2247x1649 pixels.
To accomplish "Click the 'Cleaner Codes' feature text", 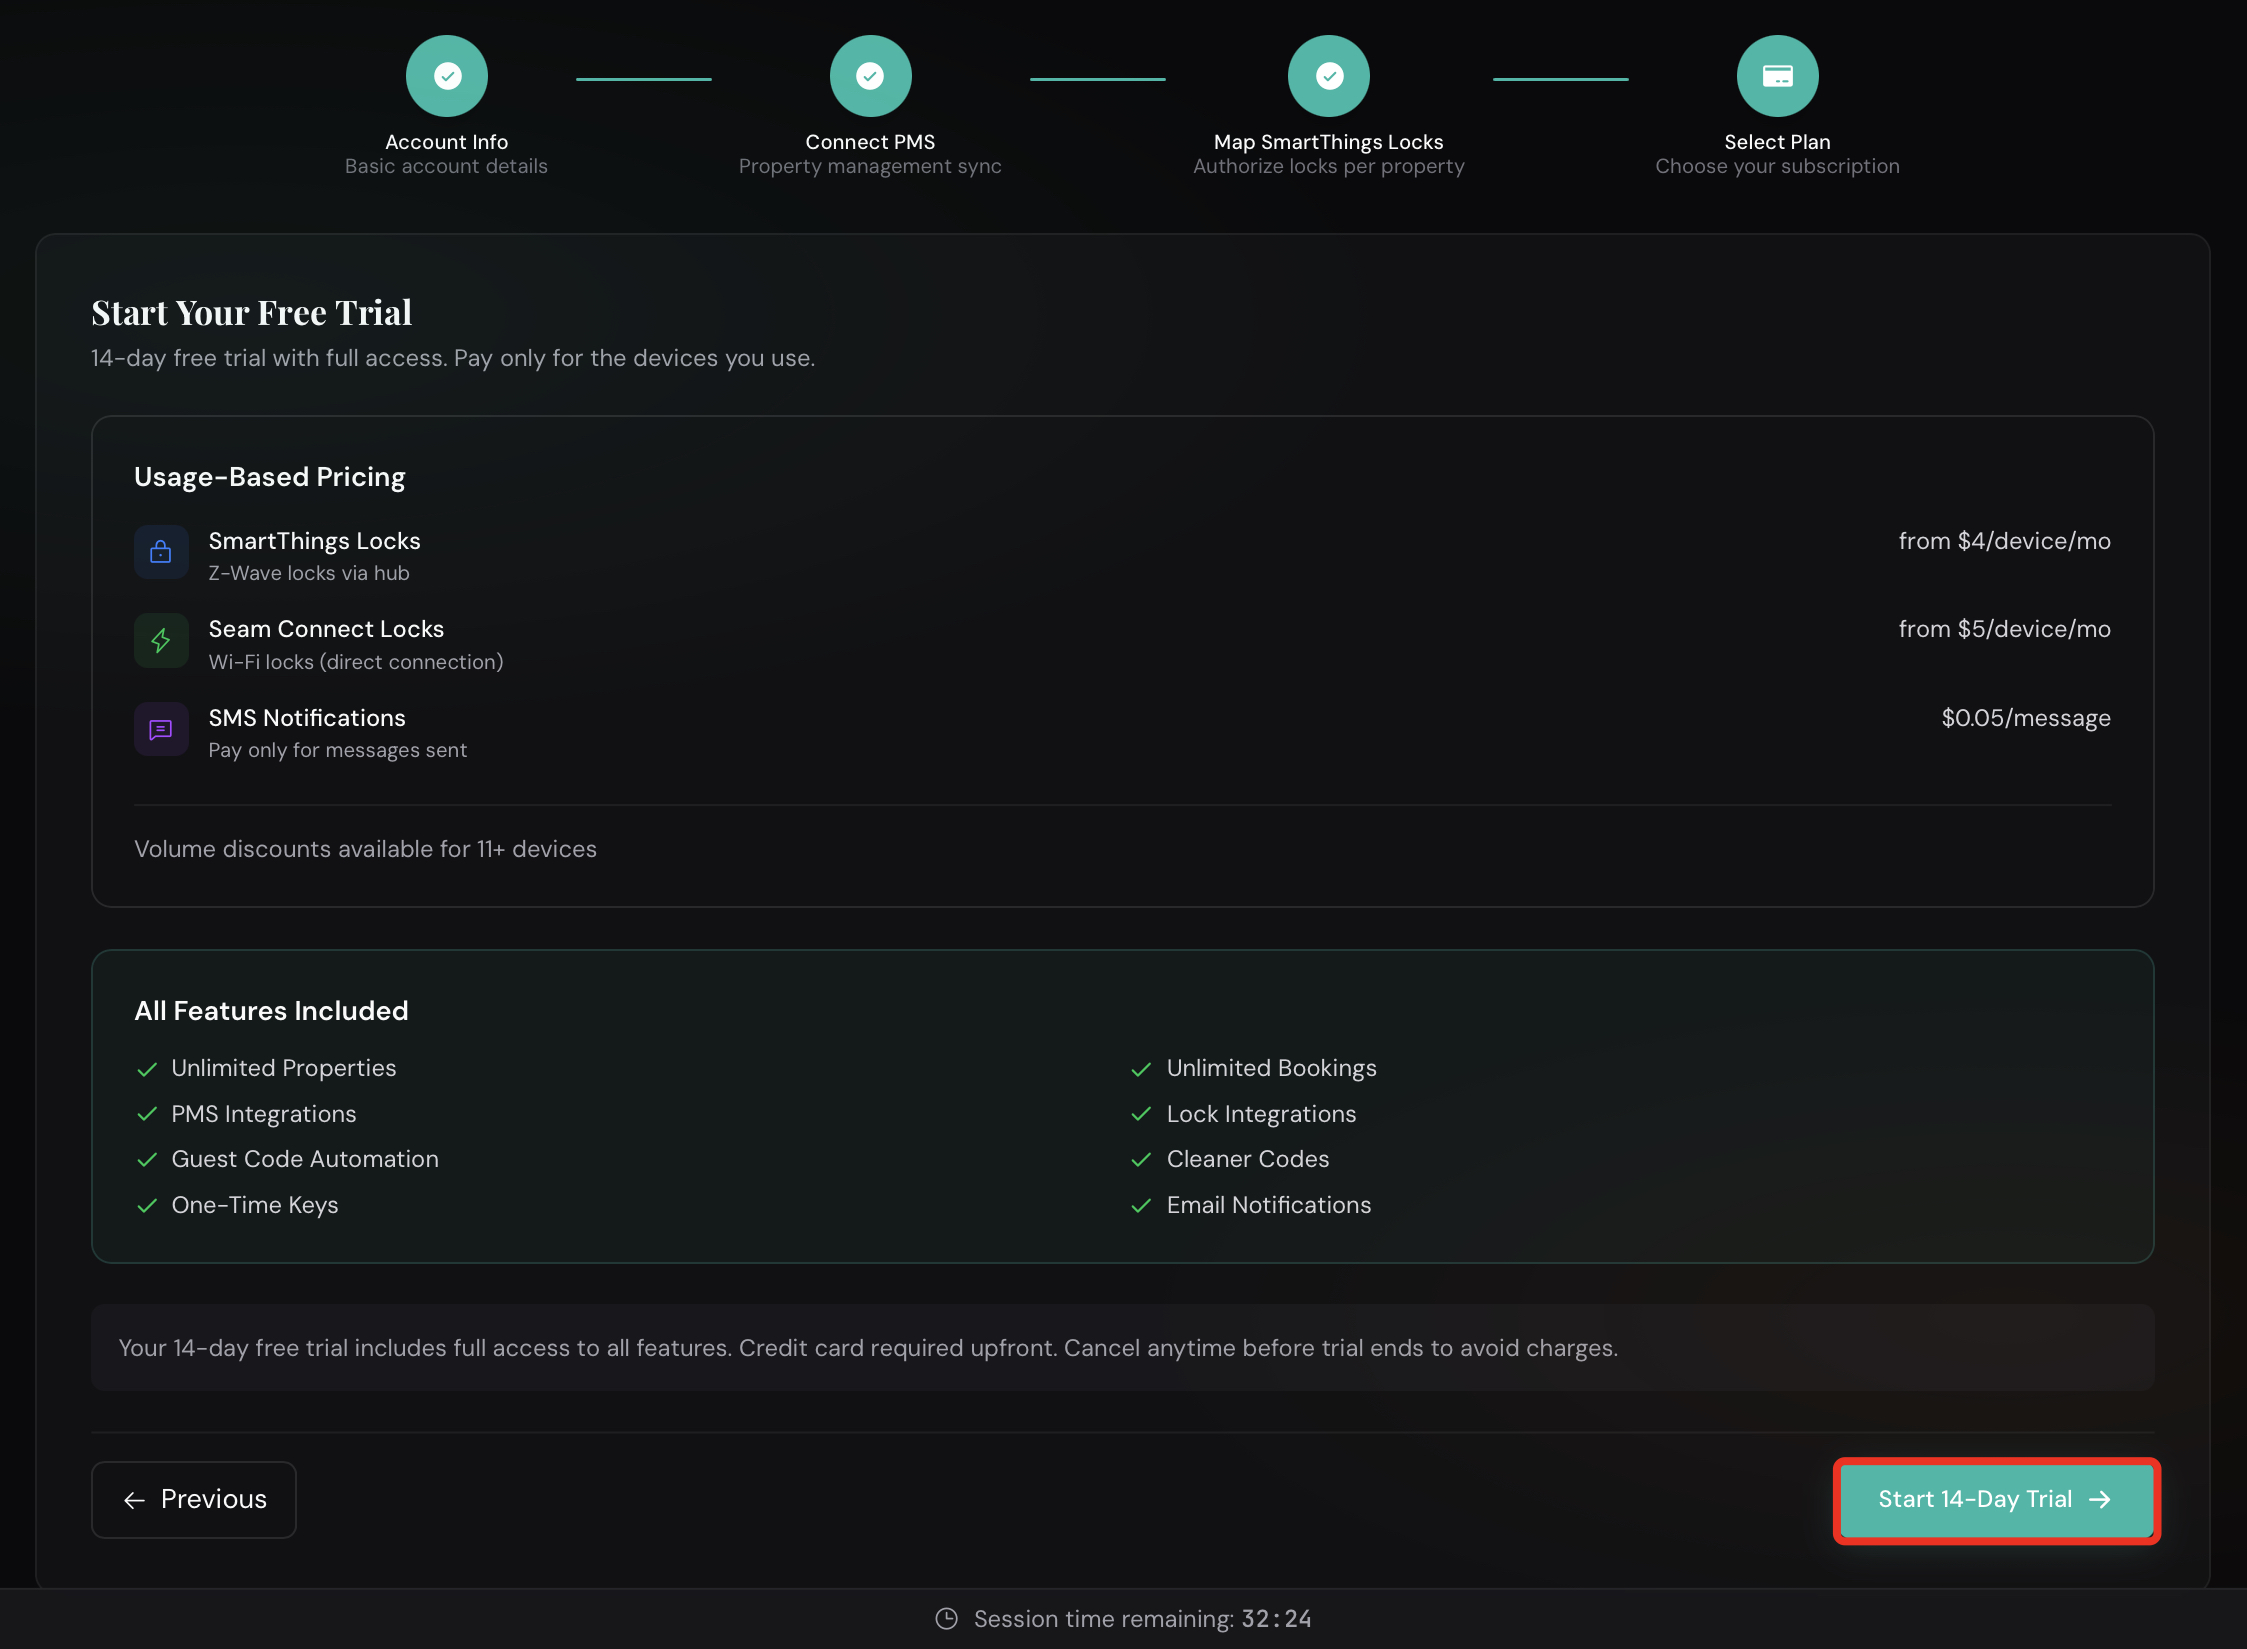I will 1248,1159.
